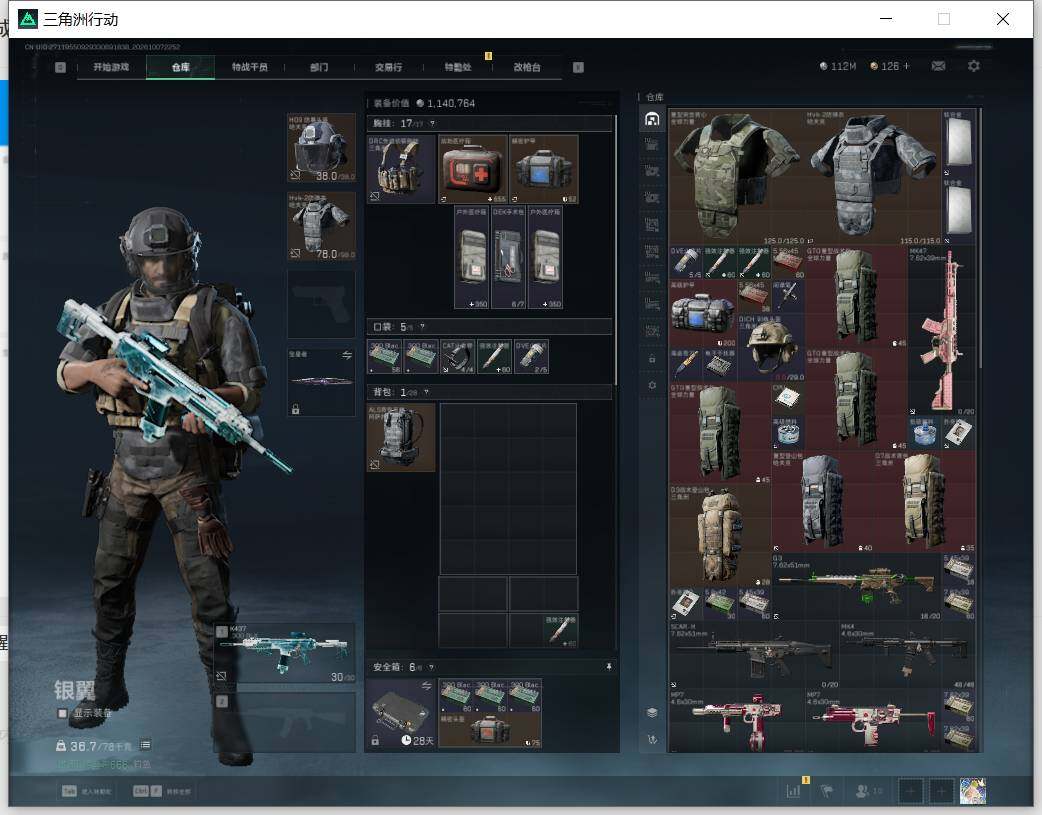Click the stacked layers icon beside the stash
Screen dimensions: 1042x815
[x=652, y=713]
